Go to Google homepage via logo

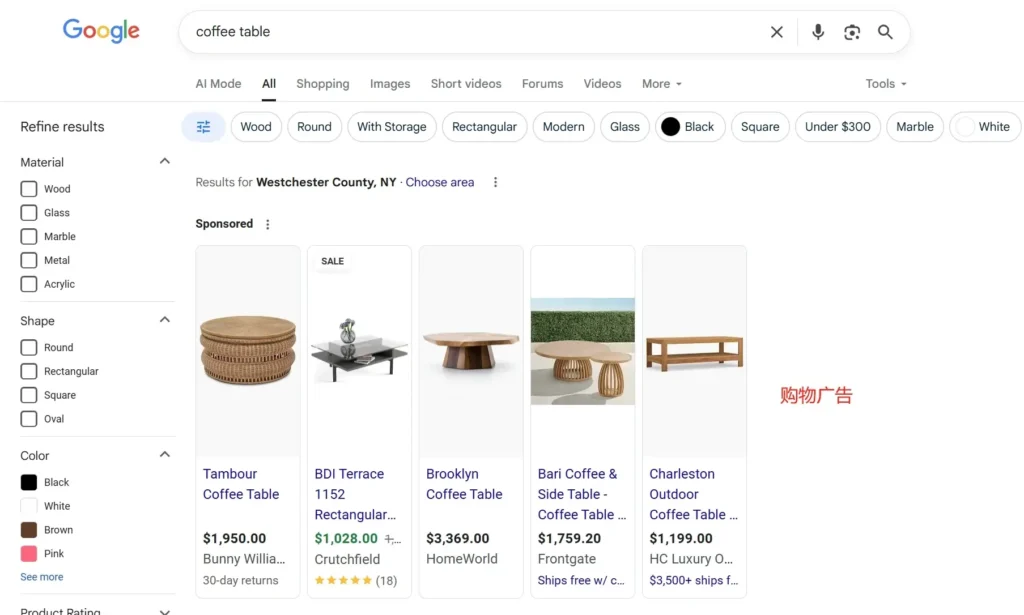tap(101, 31)
